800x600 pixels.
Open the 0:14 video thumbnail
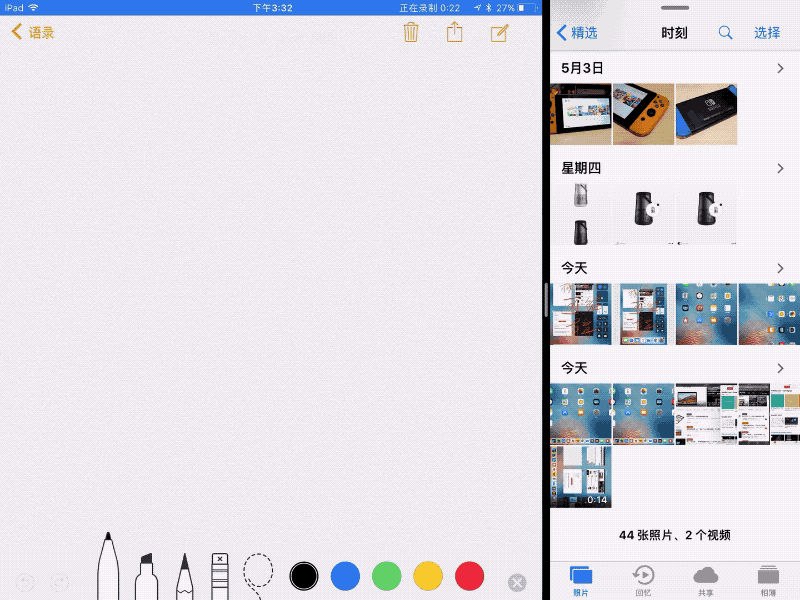pos(580,477)
